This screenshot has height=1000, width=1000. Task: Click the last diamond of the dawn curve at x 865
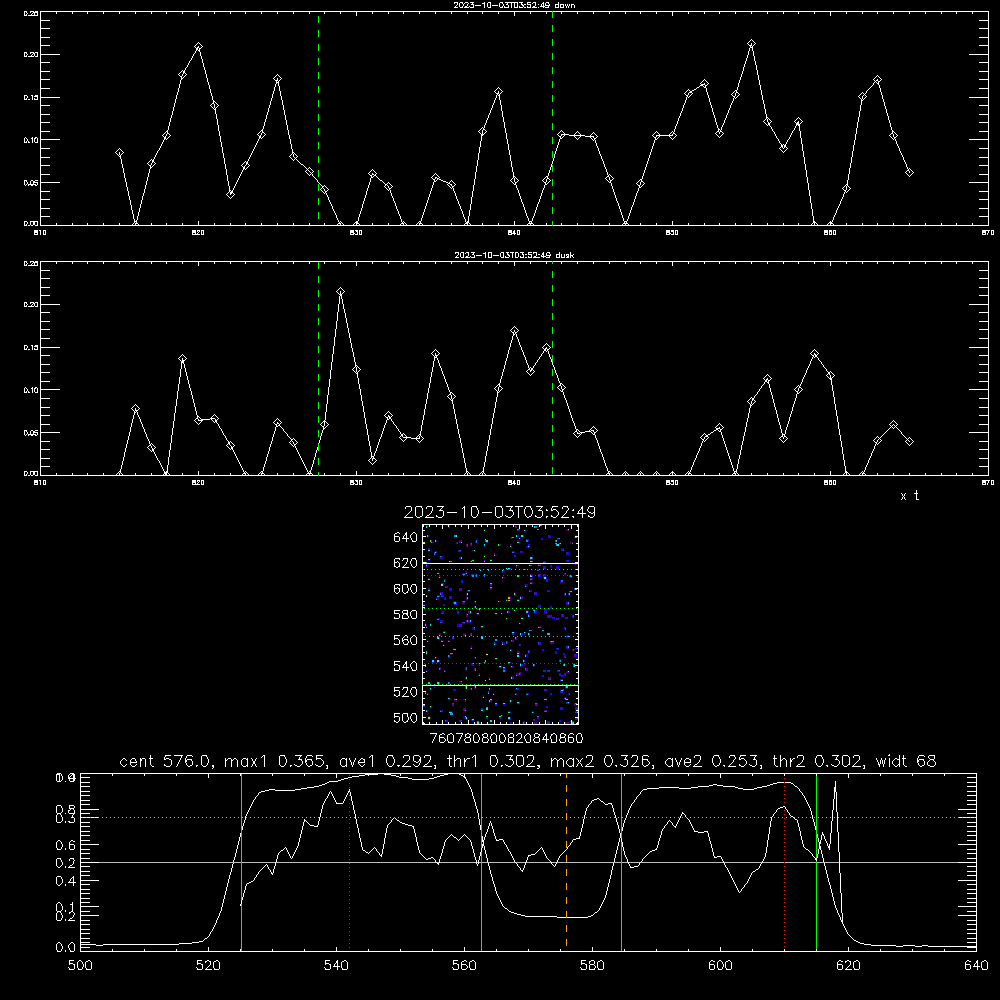pyautogui.click(x=909, y=172)
